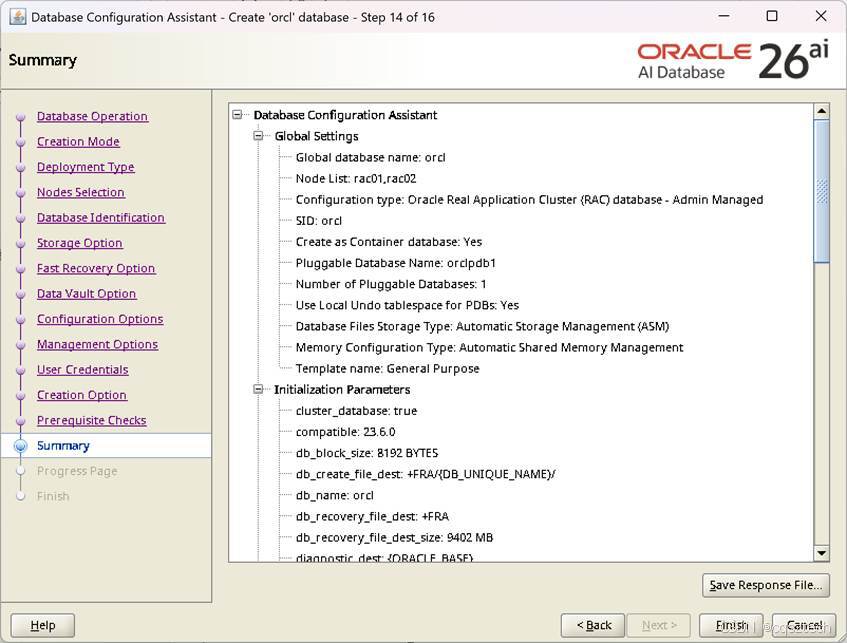
Task: Select 'Create as Container database: Yes' row
Action: pos(389,242)
